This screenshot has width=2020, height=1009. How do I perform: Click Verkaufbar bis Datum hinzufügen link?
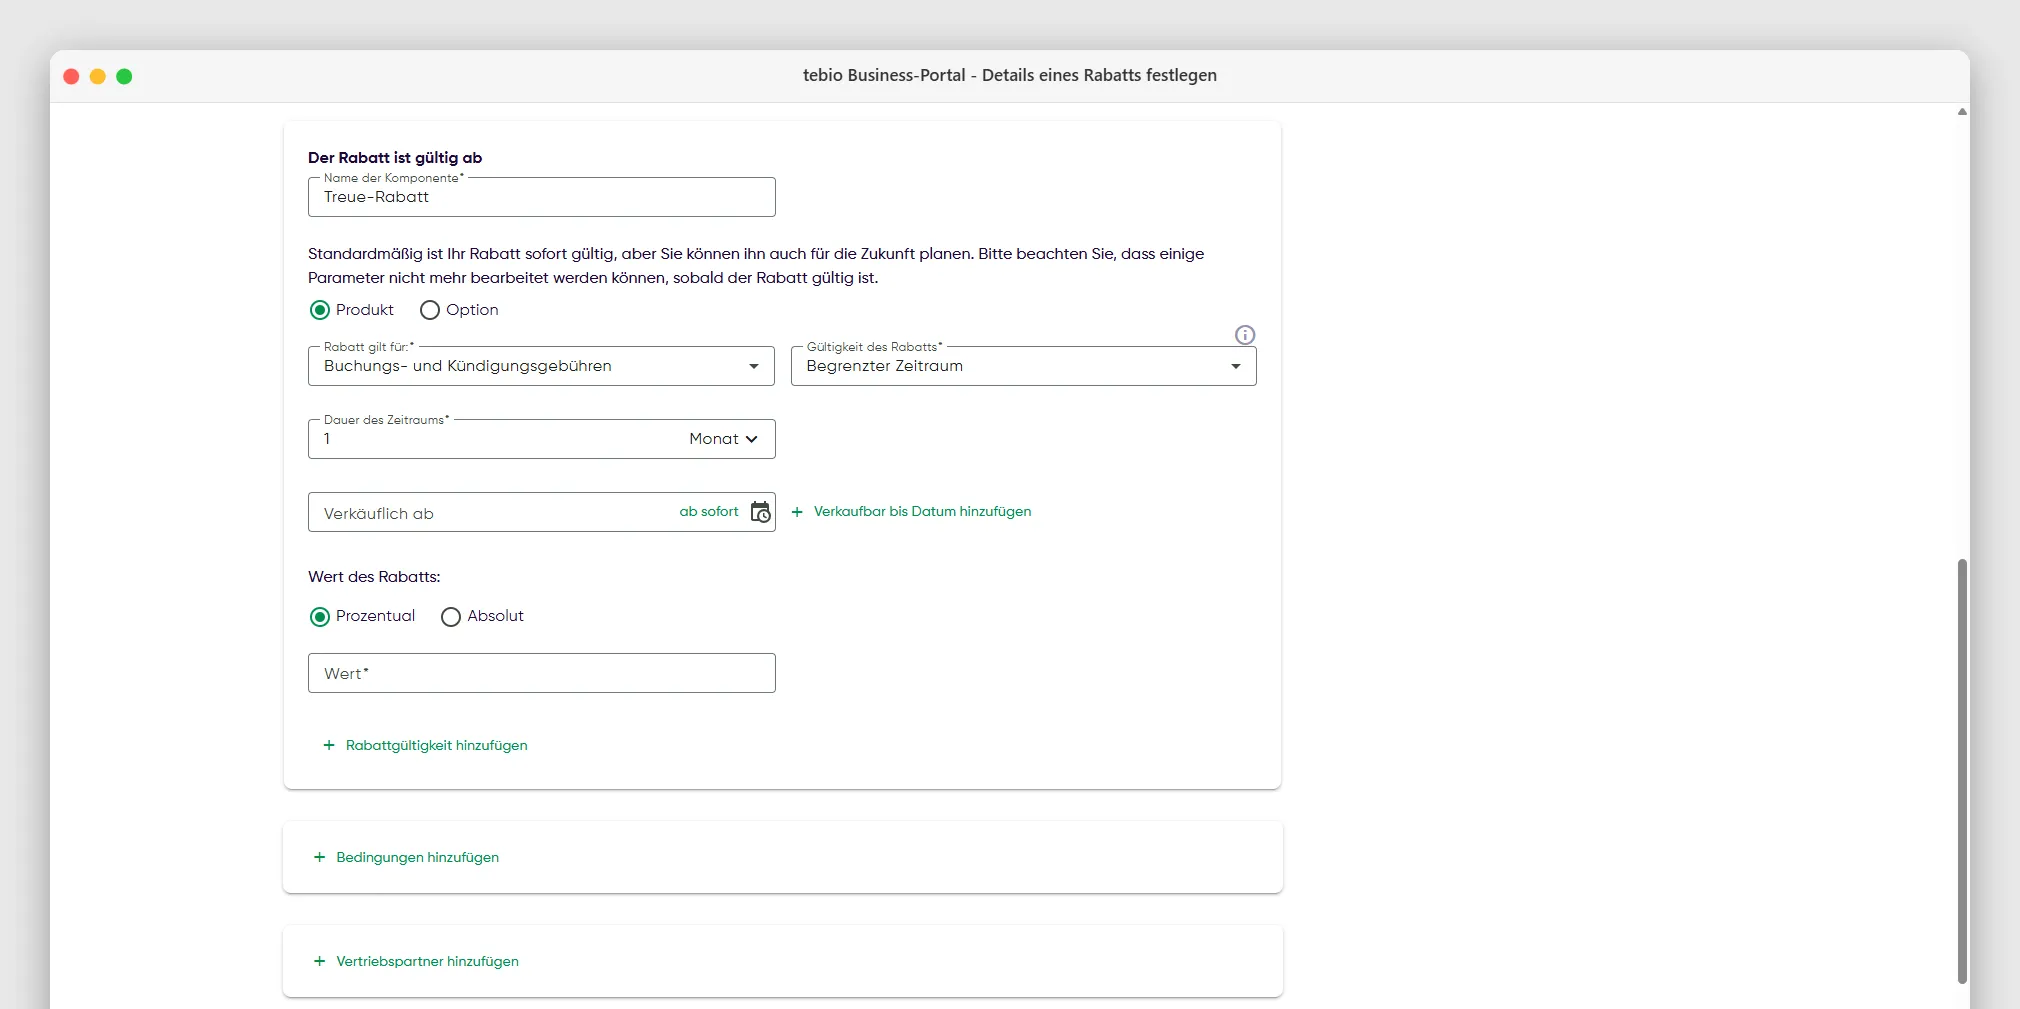(x=922, y=511)
